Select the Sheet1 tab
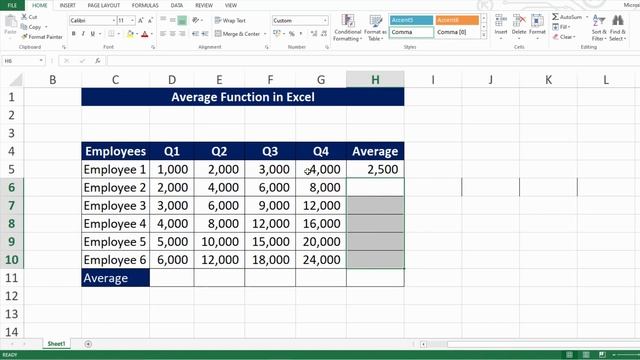Viewport: 640px width, 360px height. tap(56, 344)
